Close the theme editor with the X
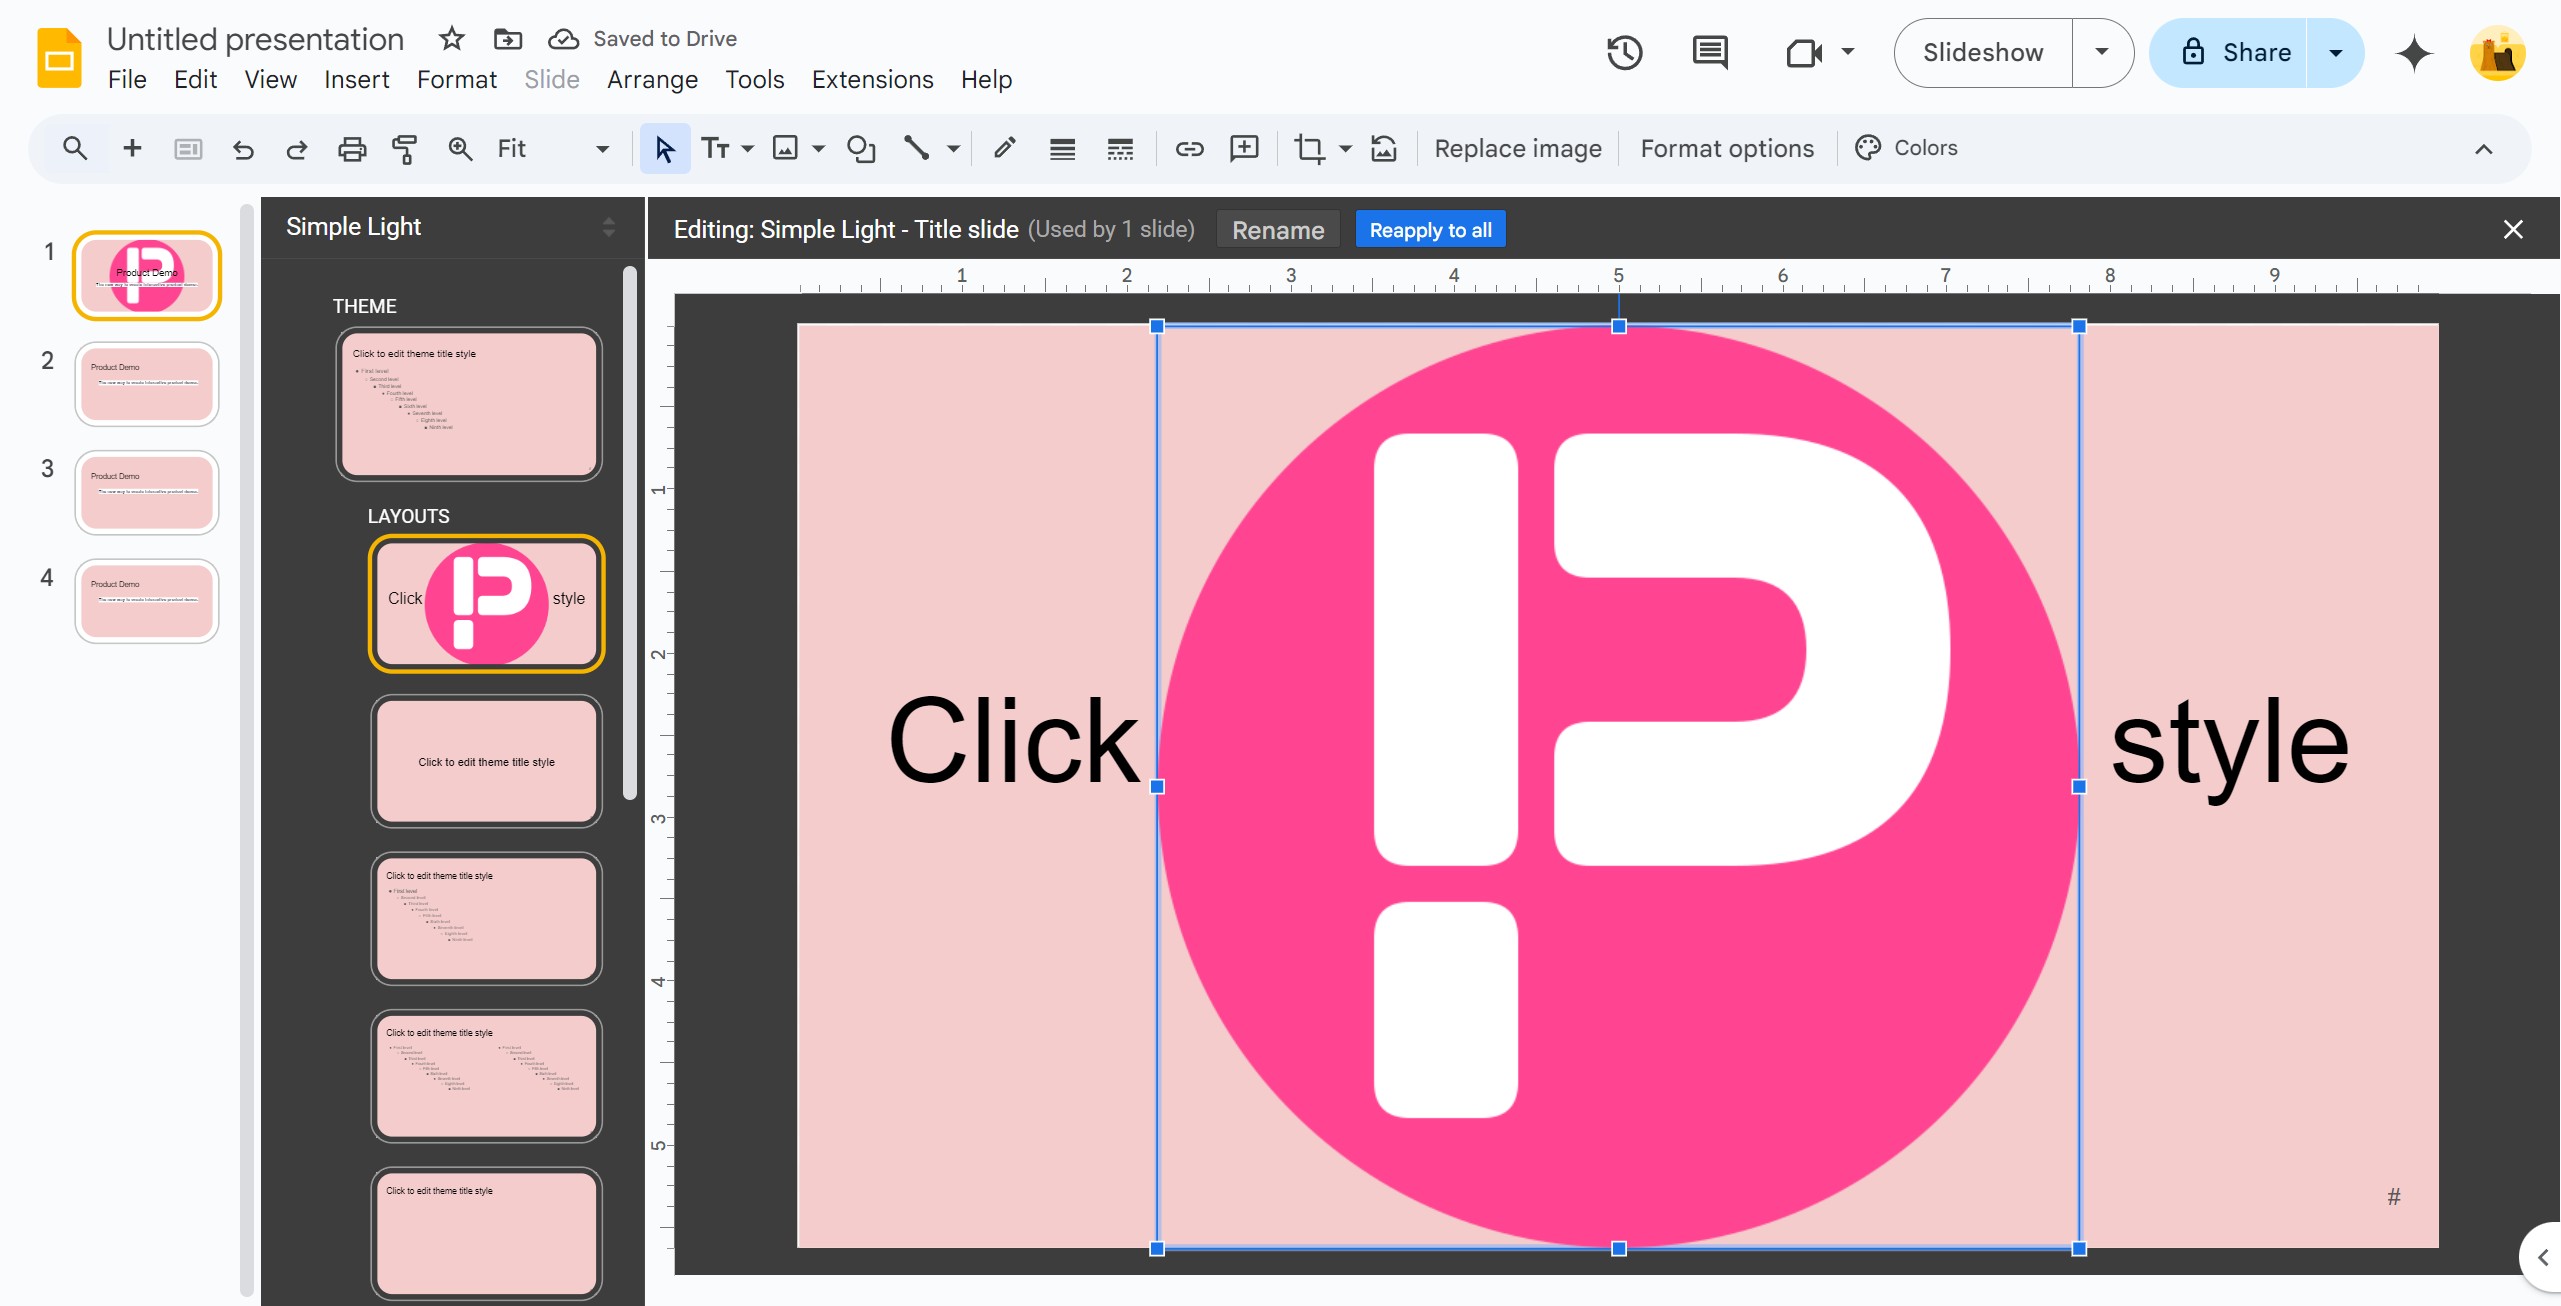The height and width of the screenshot is (1306, 2561). coord(2513,230)
